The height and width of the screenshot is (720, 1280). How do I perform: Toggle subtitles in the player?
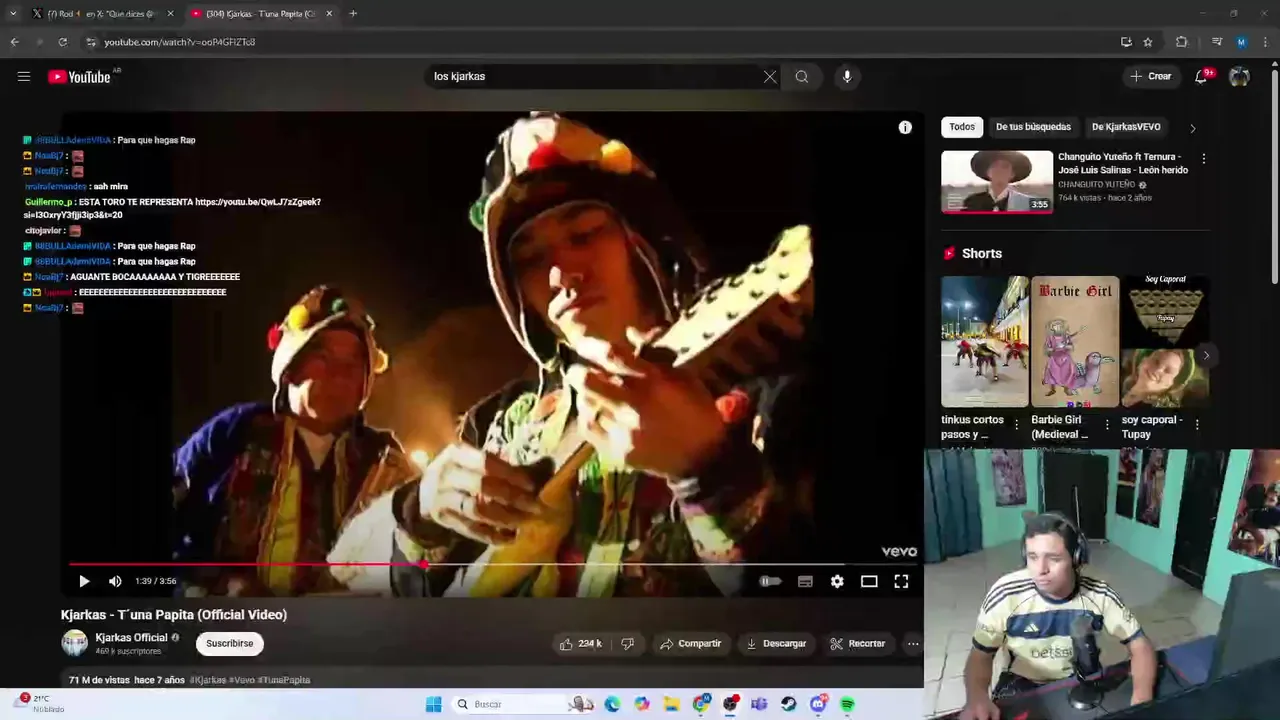(x=805, y=581)
